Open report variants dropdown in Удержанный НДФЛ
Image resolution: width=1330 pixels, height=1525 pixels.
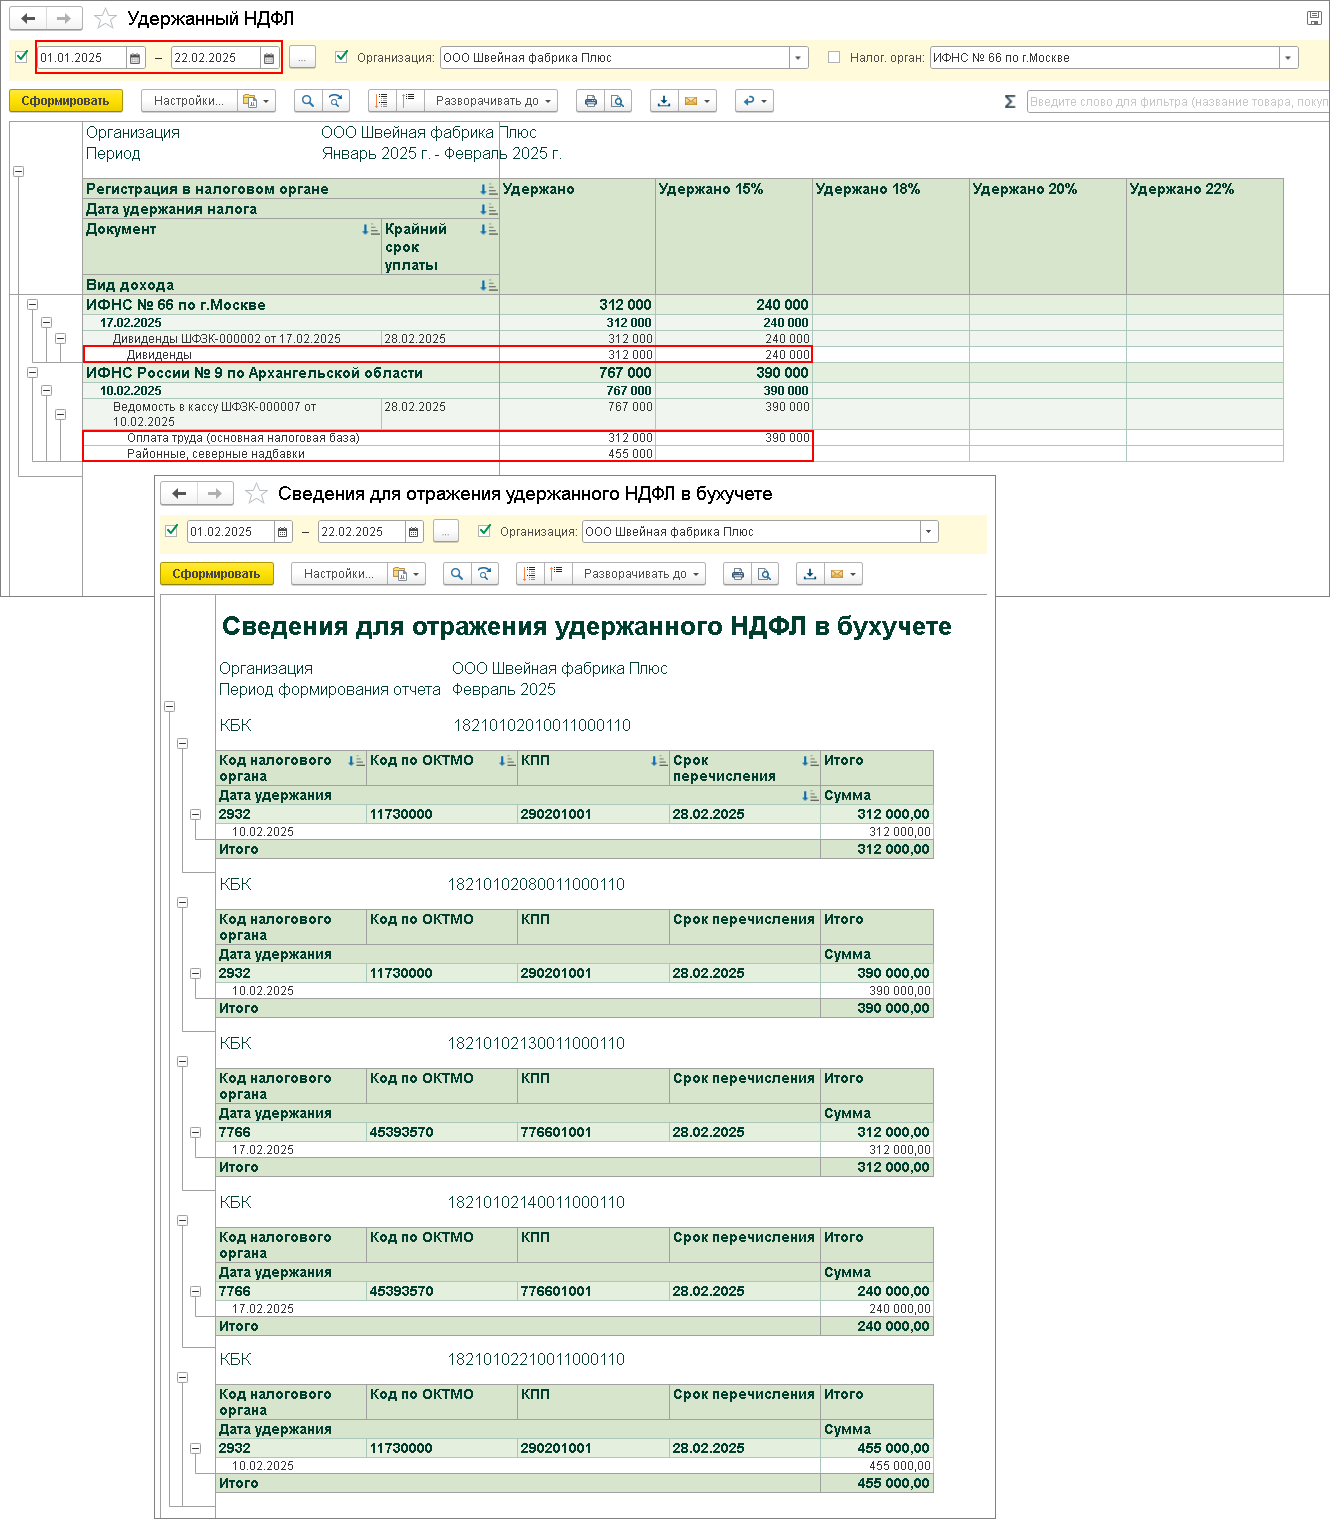point(257,101)
